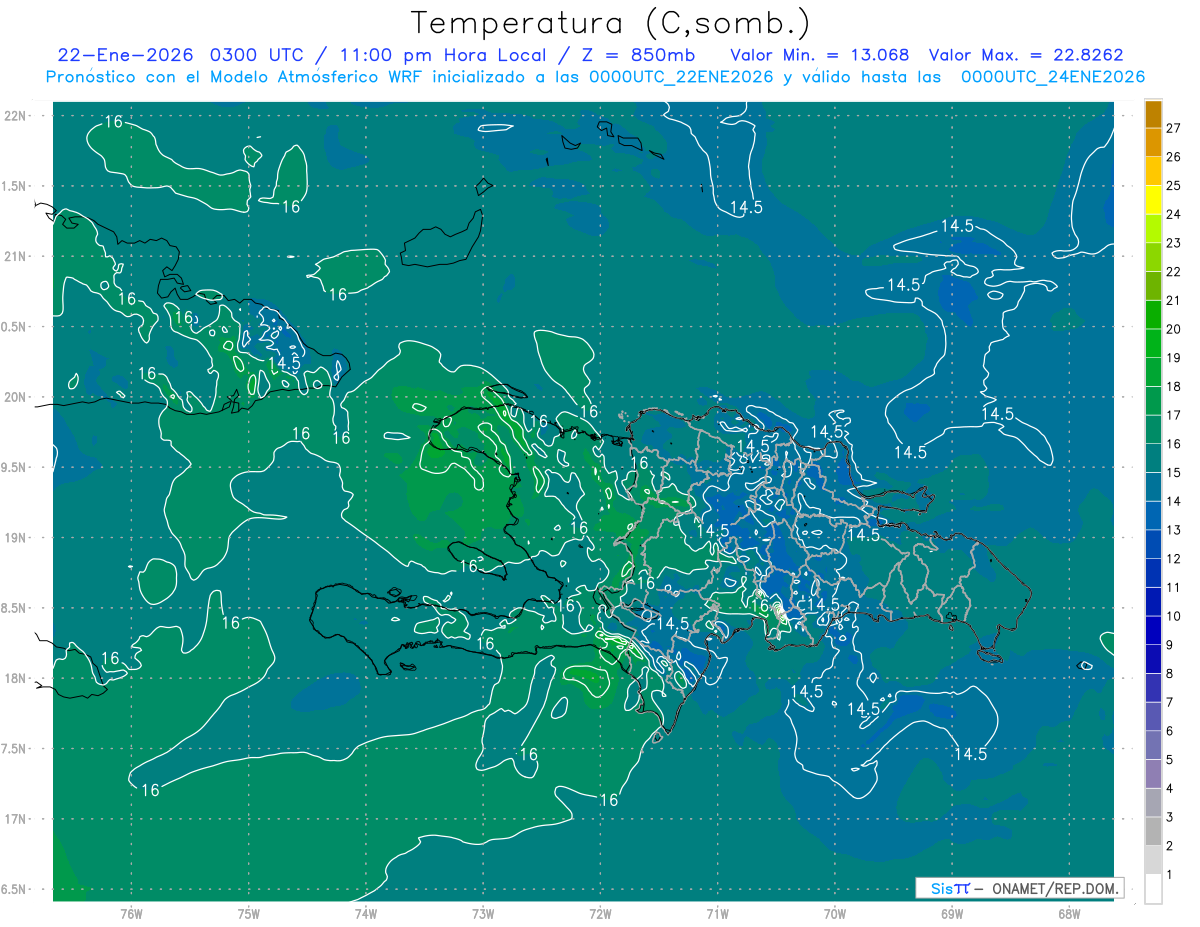
Task: Click the 22N latitude axis label
Action: point(17,116)
